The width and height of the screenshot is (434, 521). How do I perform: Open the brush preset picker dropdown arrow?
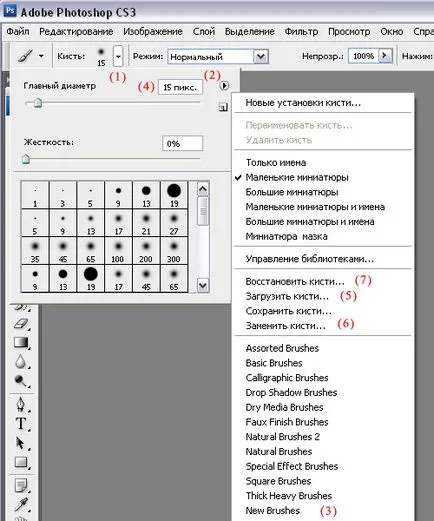(118, 56)
